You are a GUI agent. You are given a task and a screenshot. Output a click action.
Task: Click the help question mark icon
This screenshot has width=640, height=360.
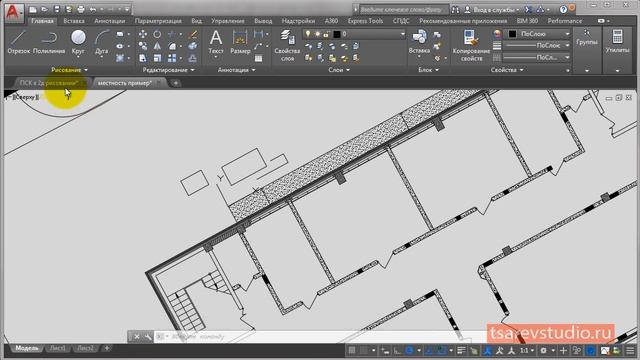pyautogui.click(x=563, y=9)
